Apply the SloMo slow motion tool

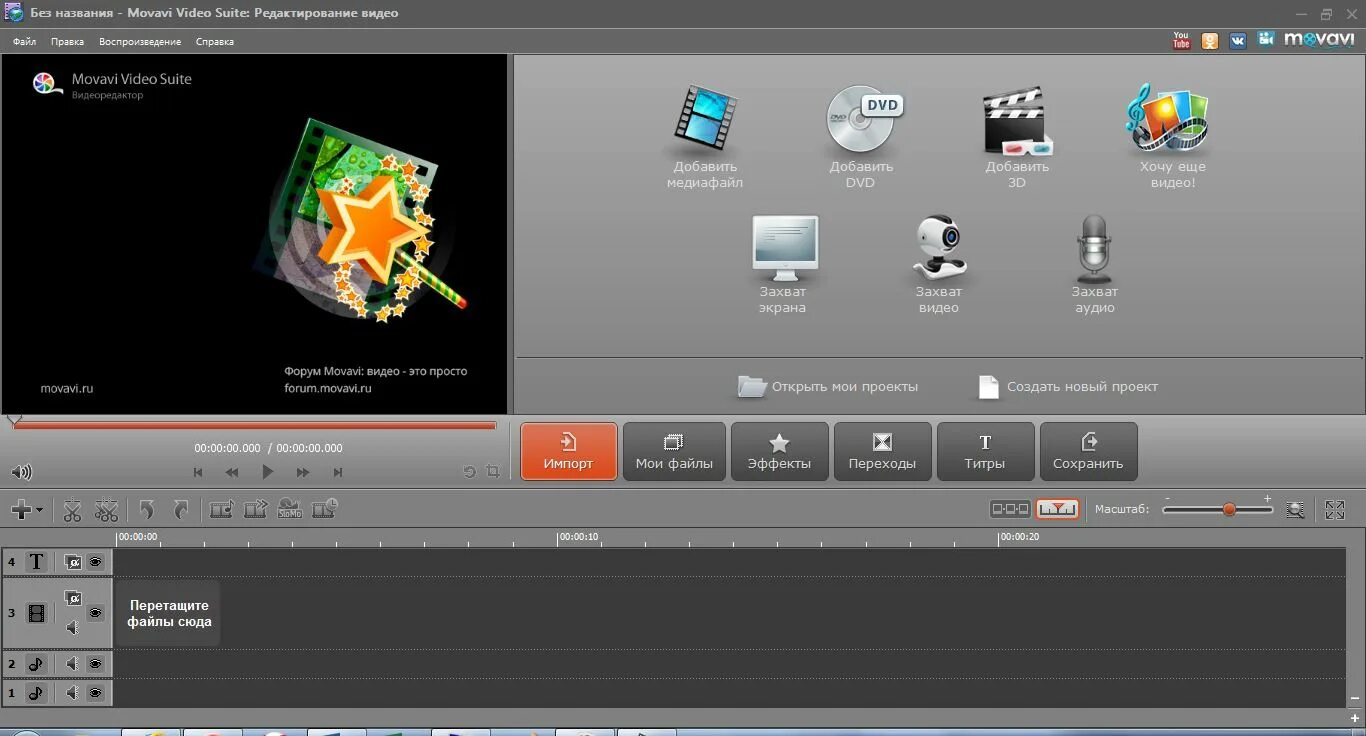click(290, 509)
